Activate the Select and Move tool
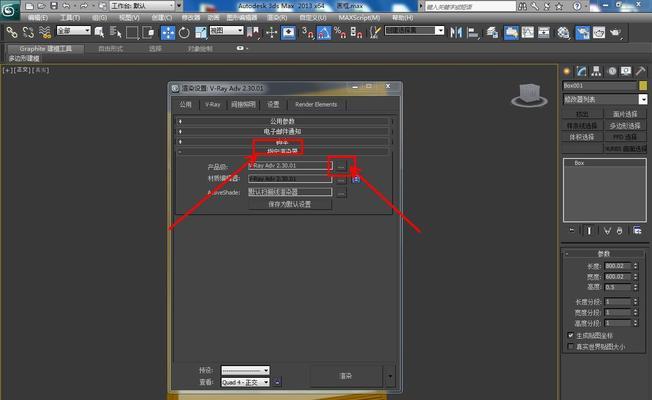652x400 pixels. 168,32
